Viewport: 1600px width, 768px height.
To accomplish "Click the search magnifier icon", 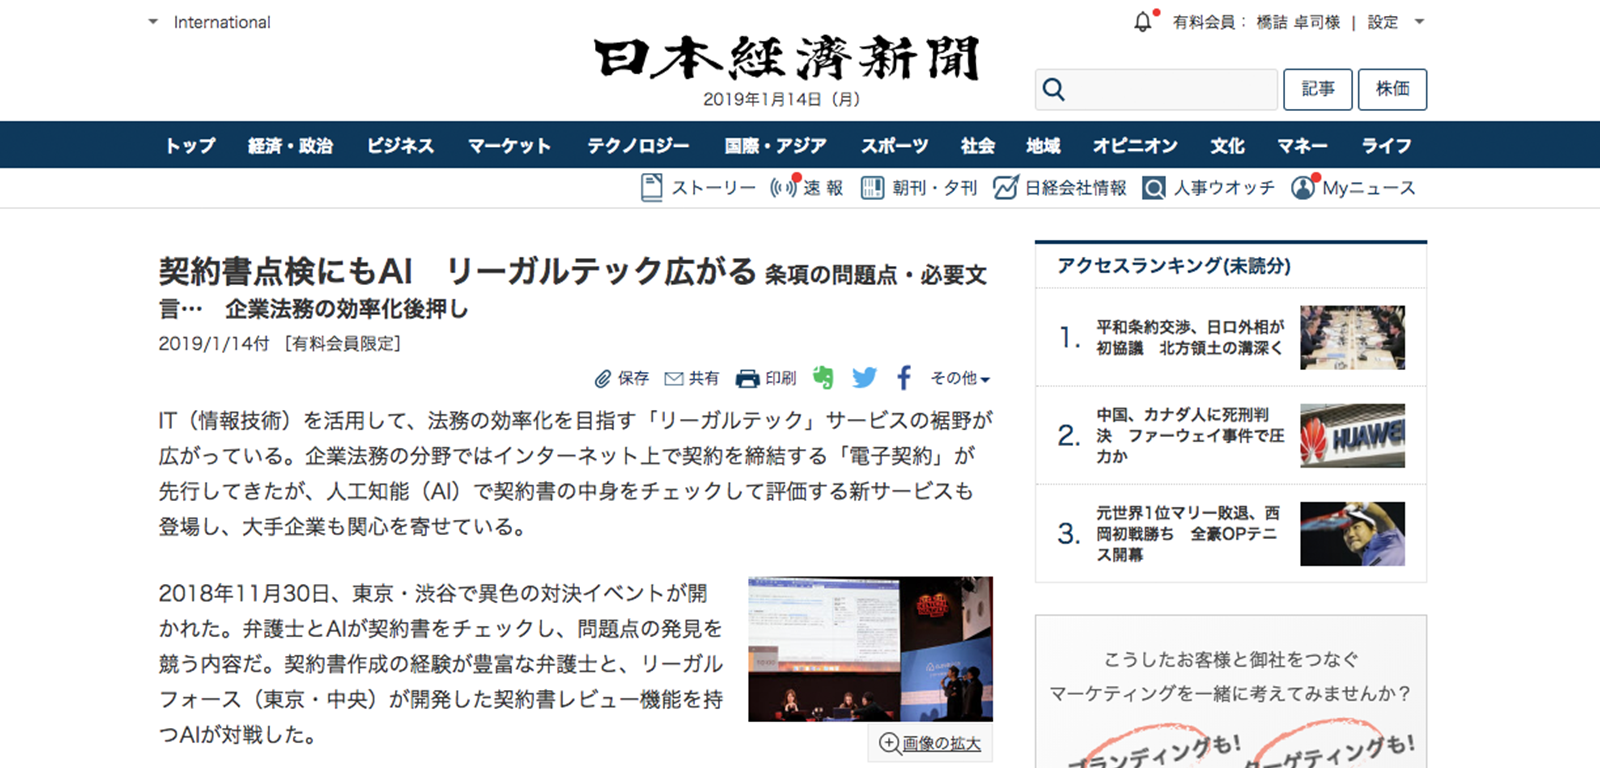I will (1054, 90).
